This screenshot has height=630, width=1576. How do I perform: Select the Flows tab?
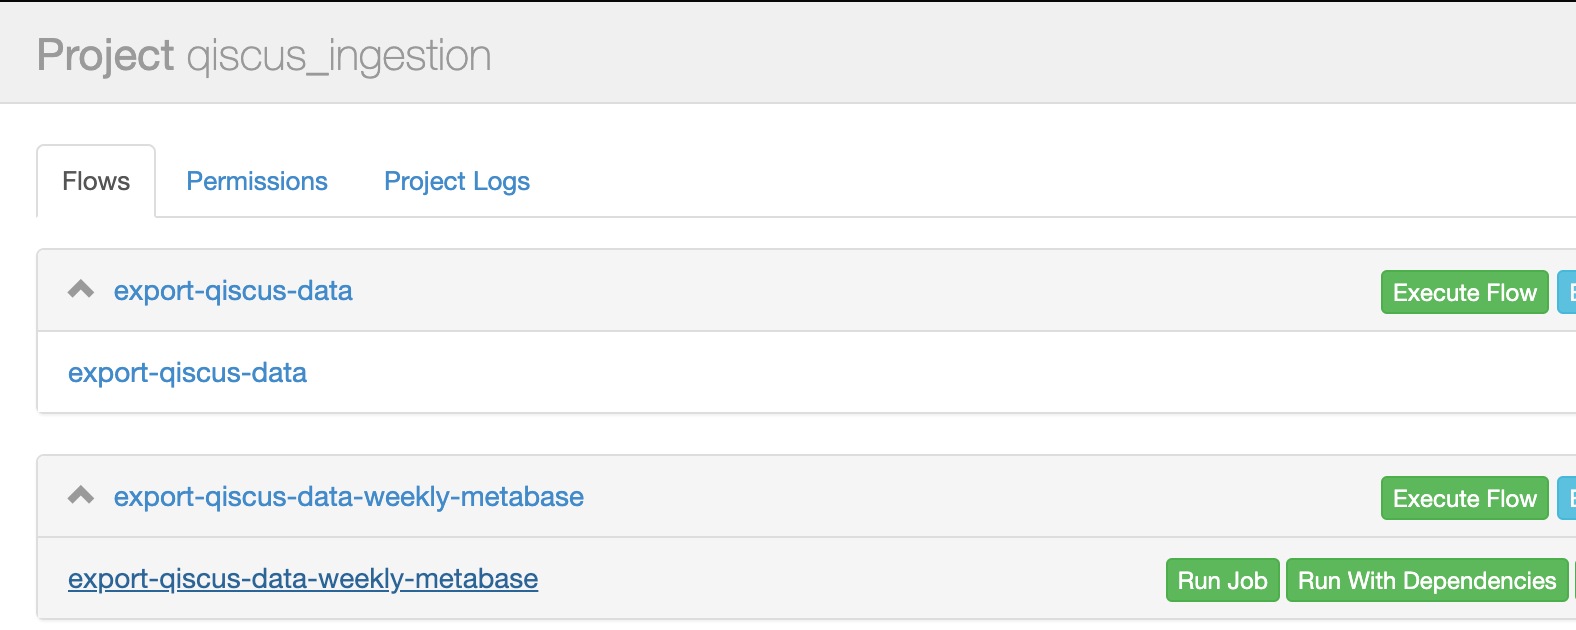pyautogui.click(x=95, y=181)
